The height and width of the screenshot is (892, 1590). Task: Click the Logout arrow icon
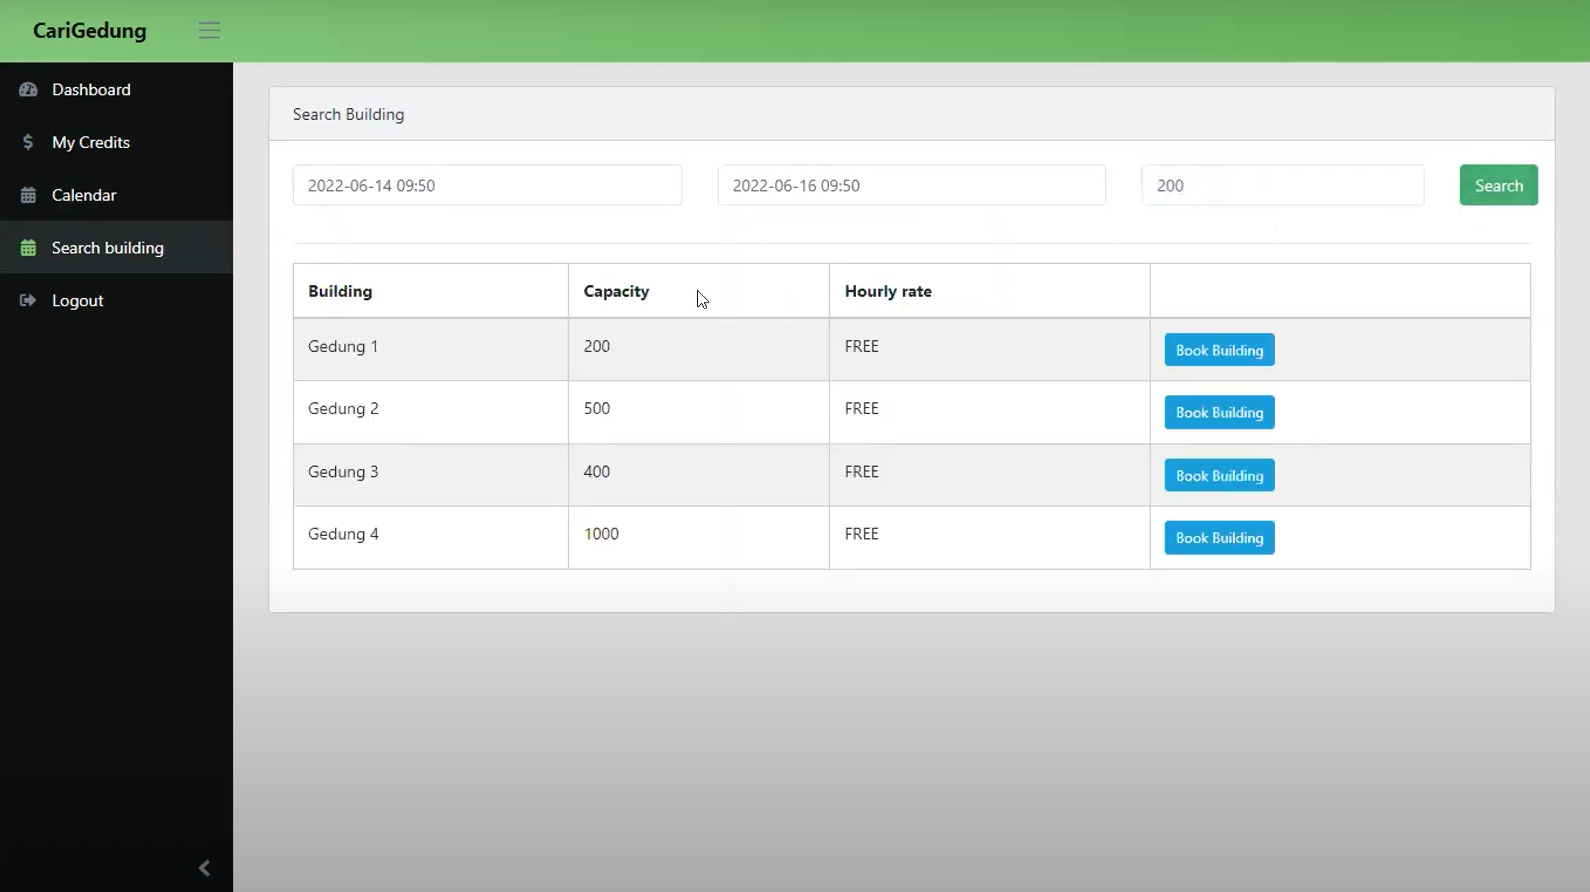pos(28,300)
